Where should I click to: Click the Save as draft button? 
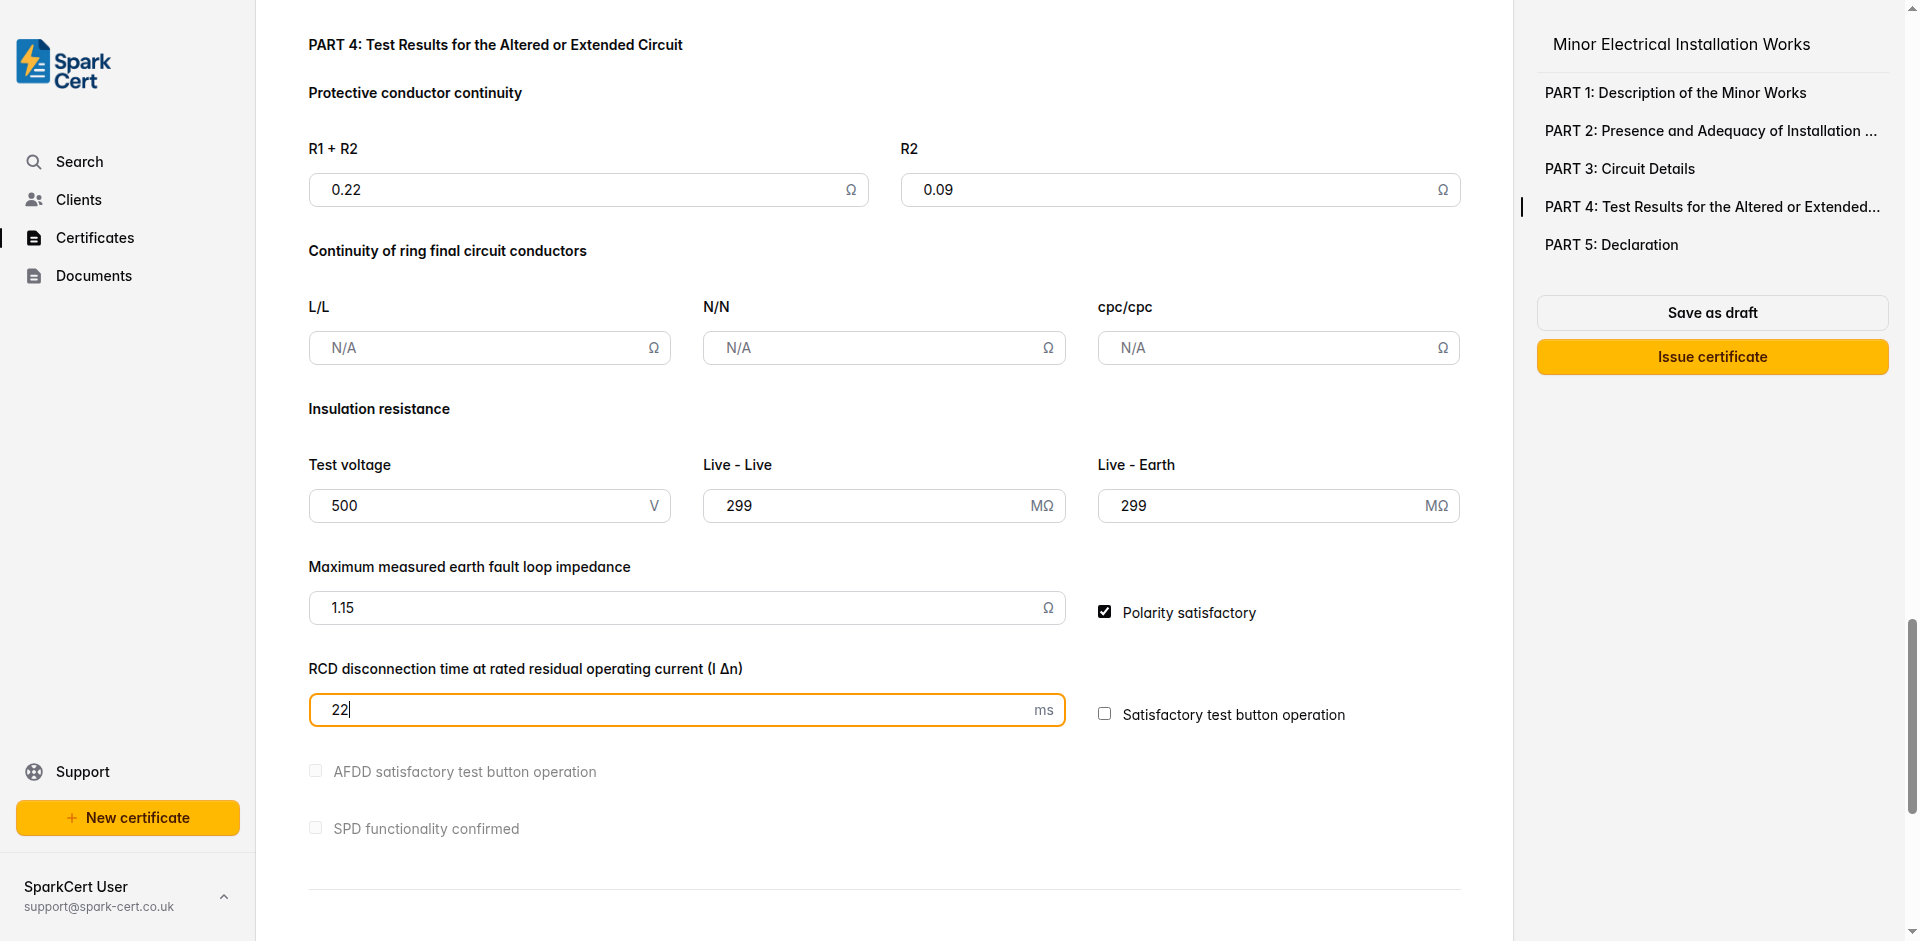click(1712, 313)
